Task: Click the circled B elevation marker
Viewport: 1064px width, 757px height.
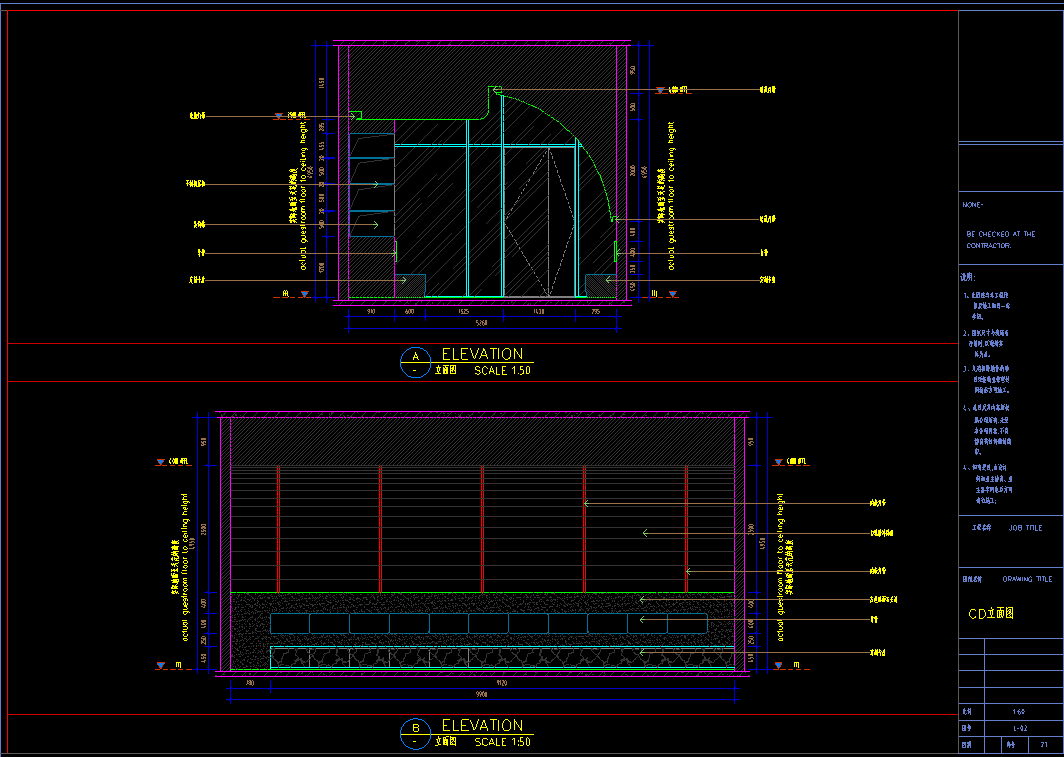Action: pos(413,733)
